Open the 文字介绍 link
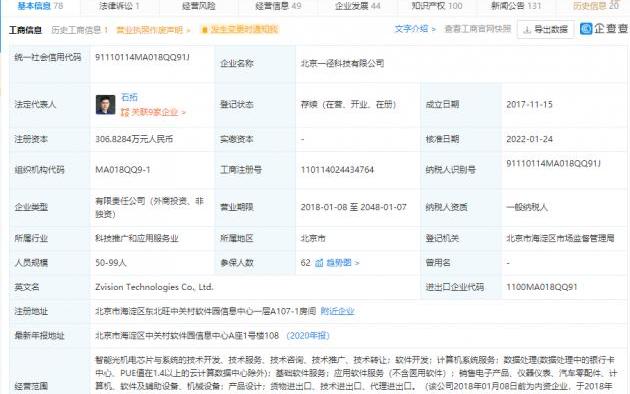Screen dimensions: 630x394 click(x=415, y=29)
